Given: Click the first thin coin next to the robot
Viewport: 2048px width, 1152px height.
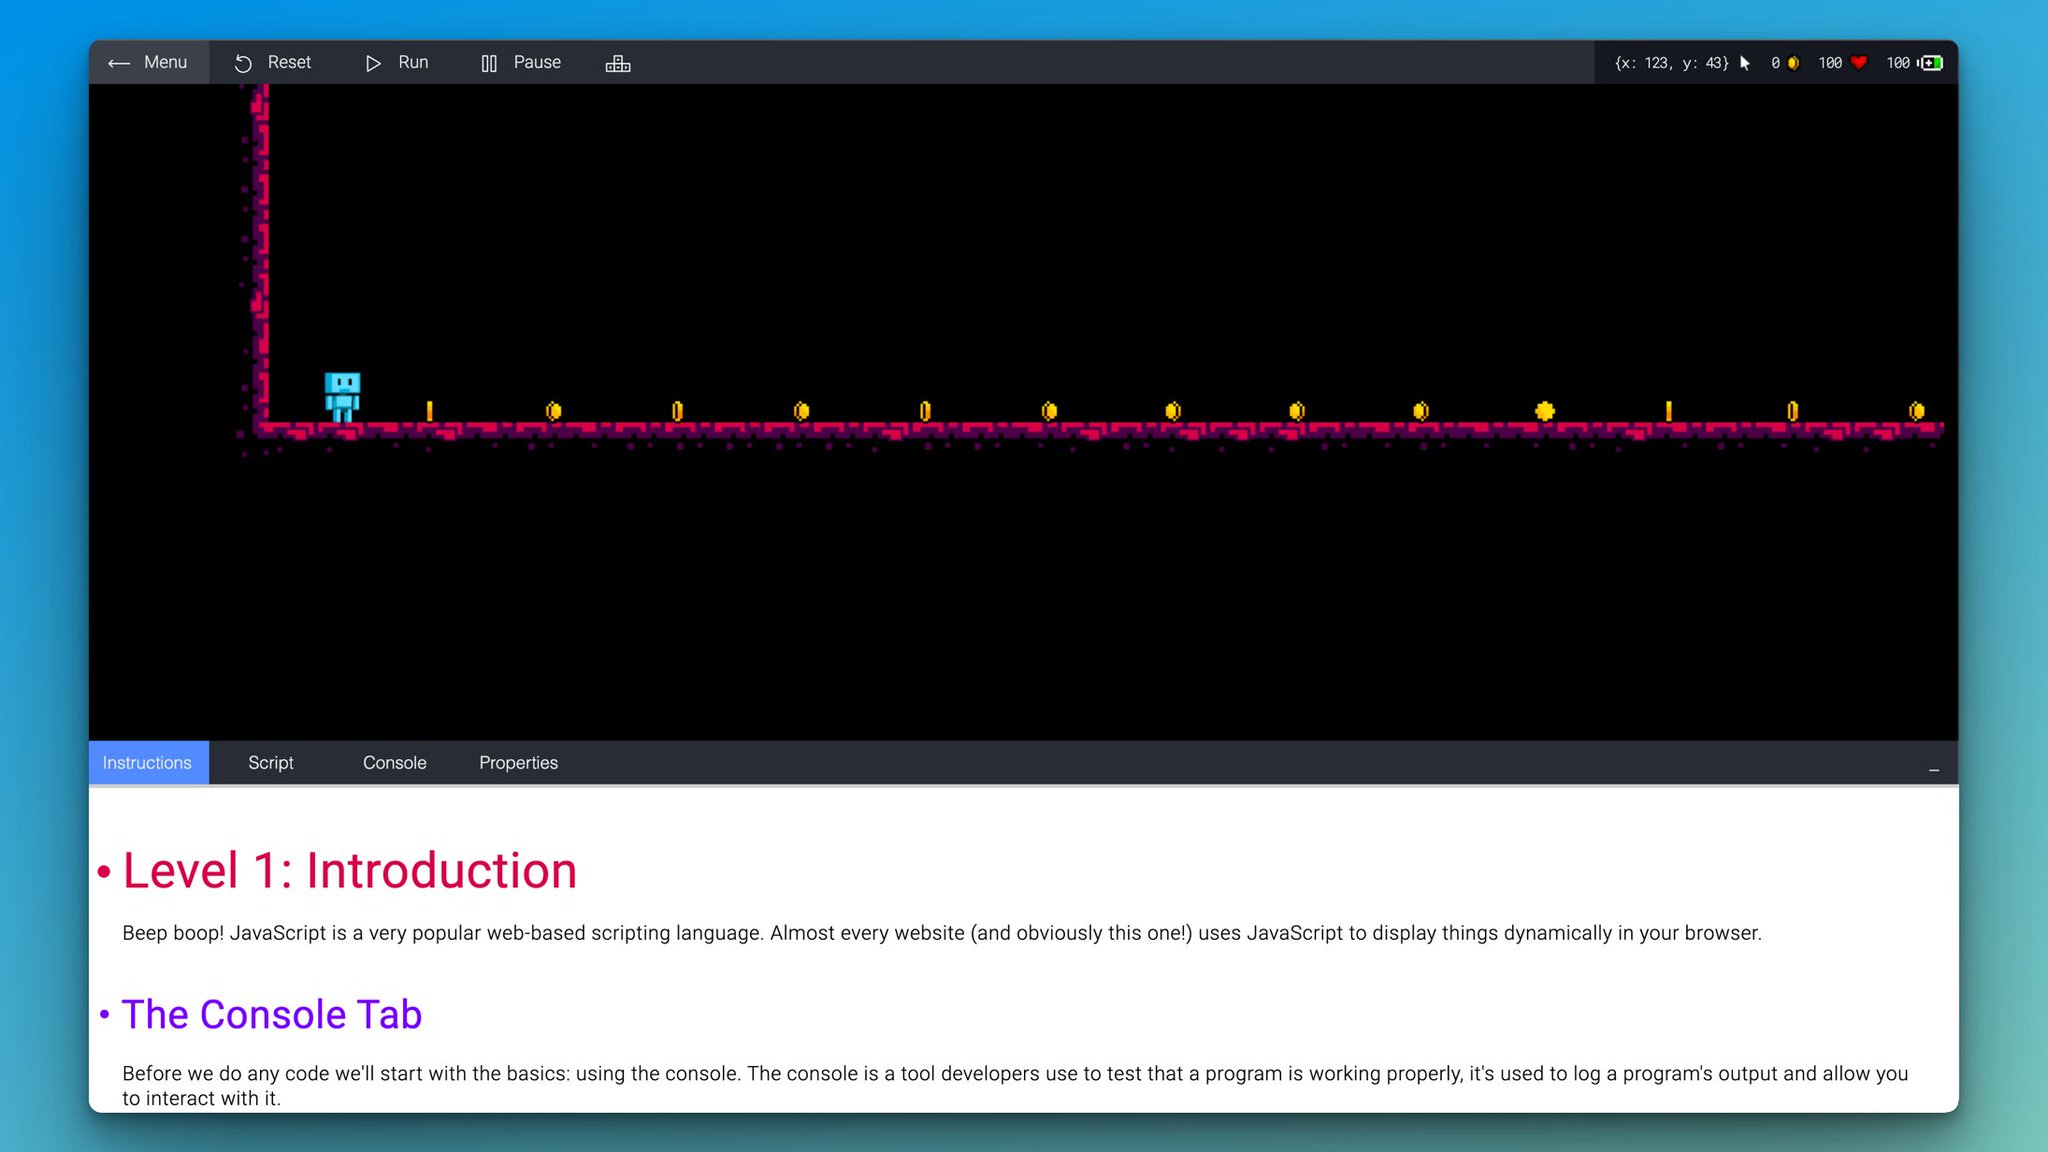Looking at the screenshot, I should click(429, 411).
